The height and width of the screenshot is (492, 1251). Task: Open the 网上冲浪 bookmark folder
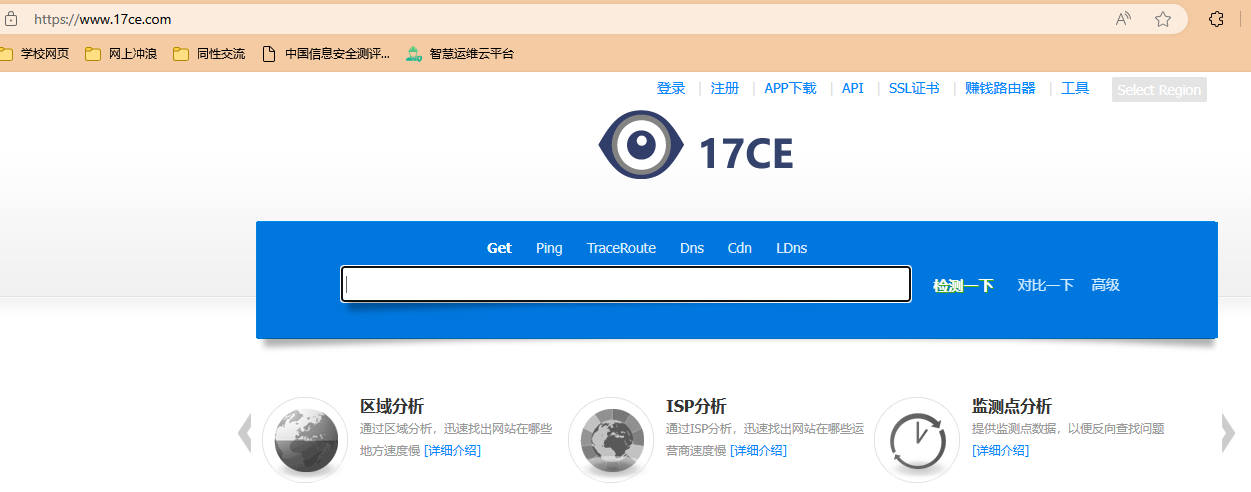tap(121, 54)
